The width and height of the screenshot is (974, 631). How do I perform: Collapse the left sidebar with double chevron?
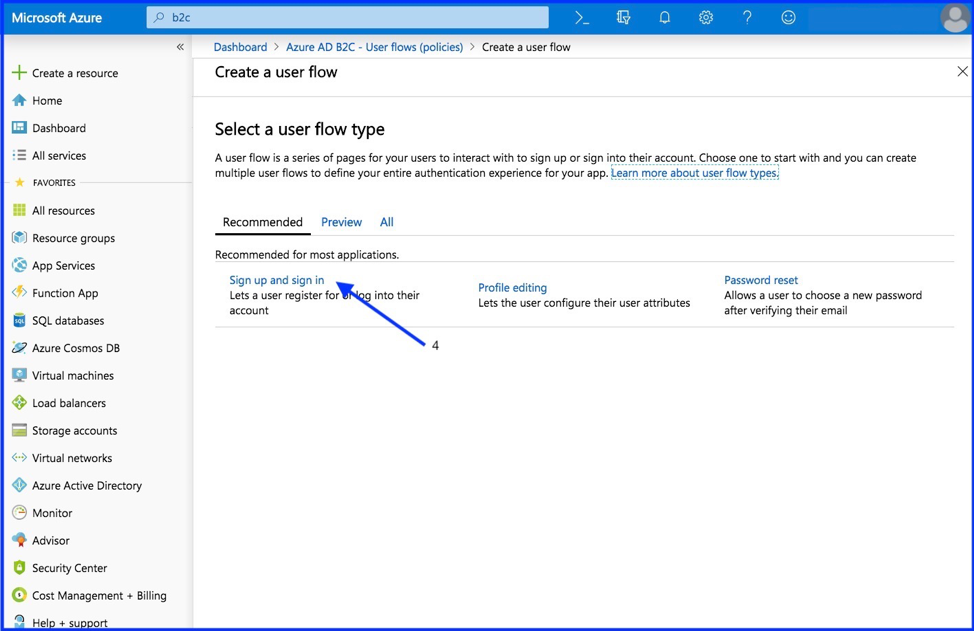pos(180,47)
